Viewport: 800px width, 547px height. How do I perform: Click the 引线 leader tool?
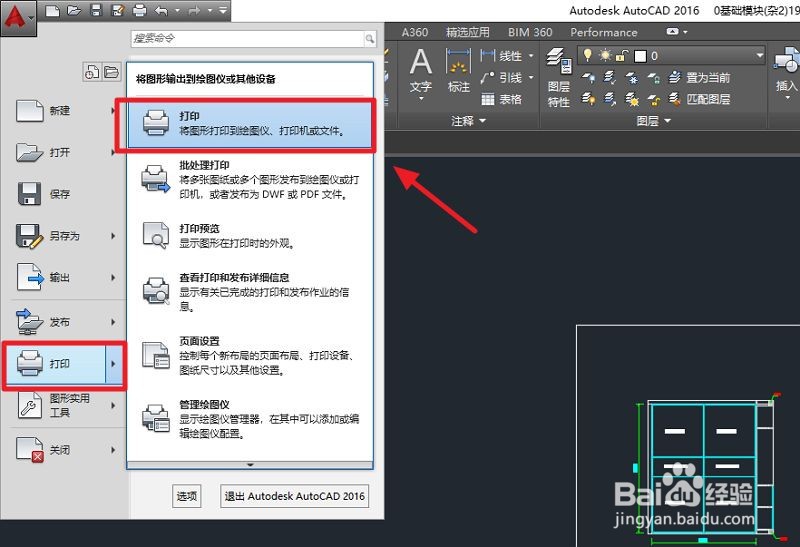point(502,78)
